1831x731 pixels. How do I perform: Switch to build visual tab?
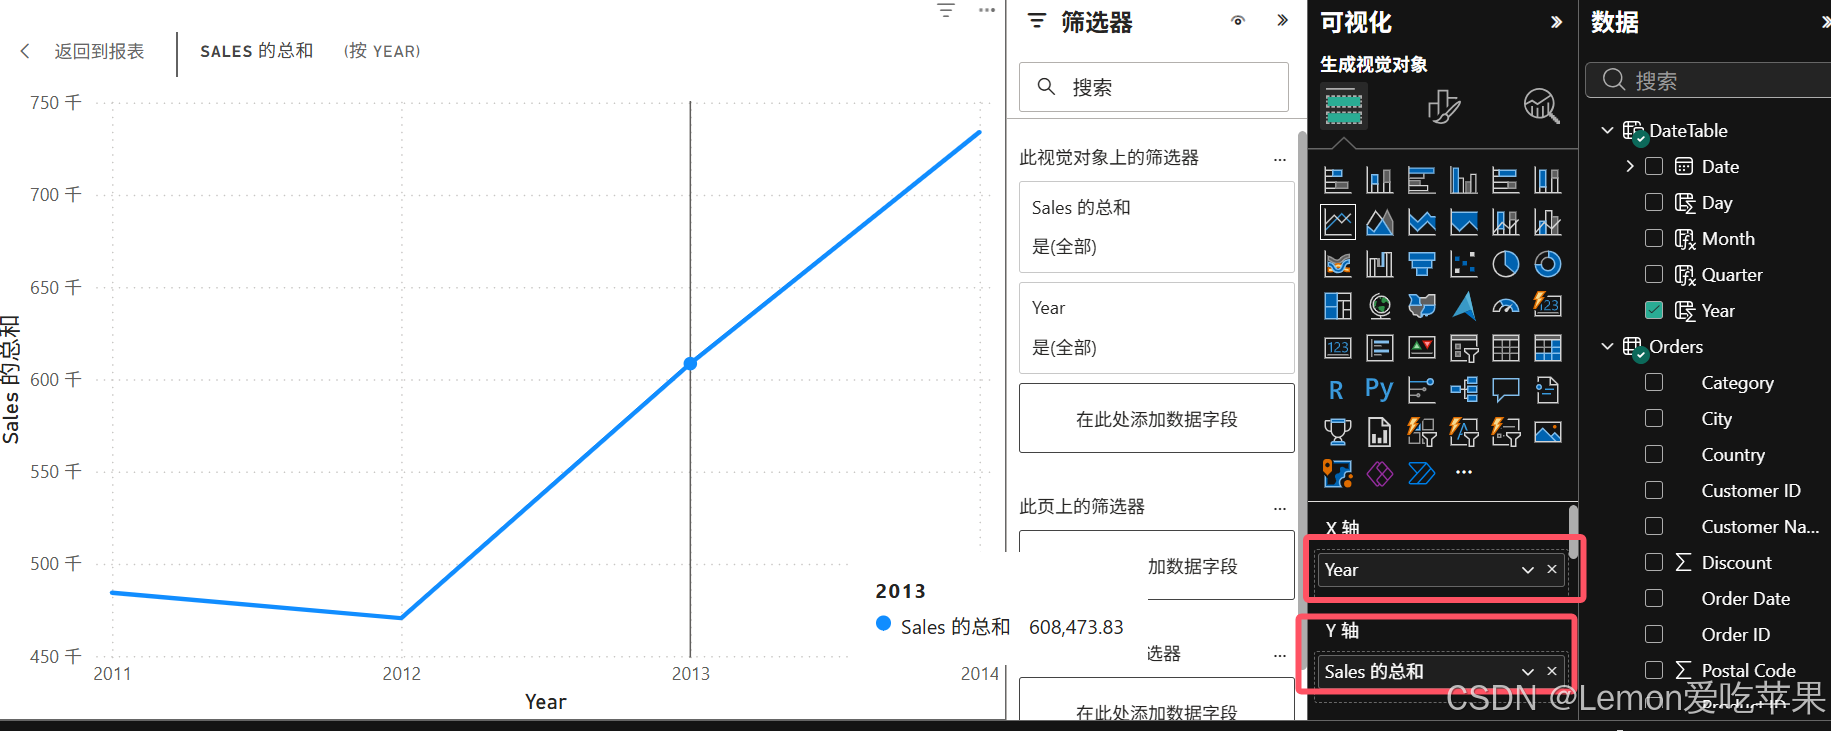(x=1343, y=106)
